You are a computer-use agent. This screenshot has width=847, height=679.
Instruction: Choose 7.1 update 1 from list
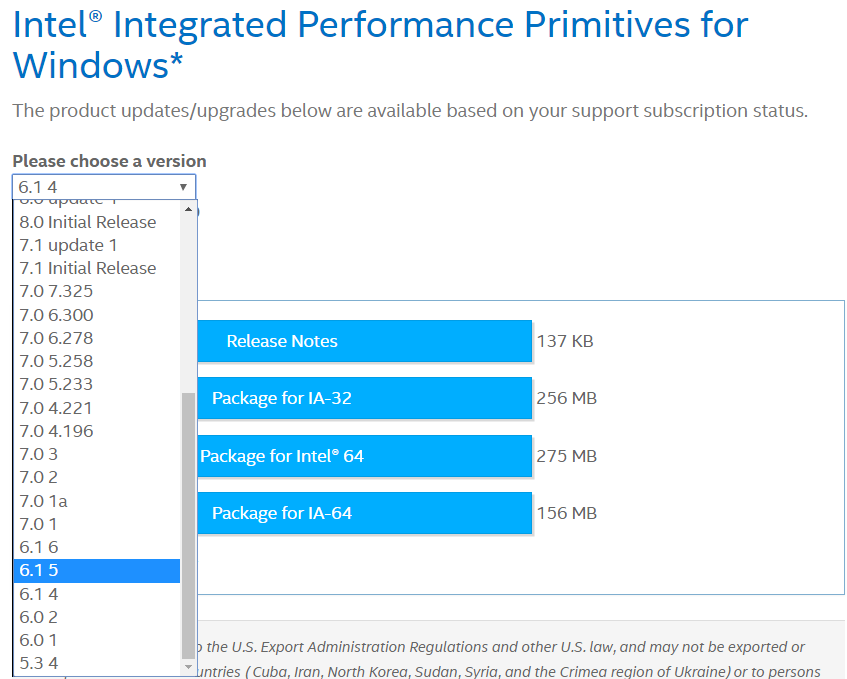(69, 245)
